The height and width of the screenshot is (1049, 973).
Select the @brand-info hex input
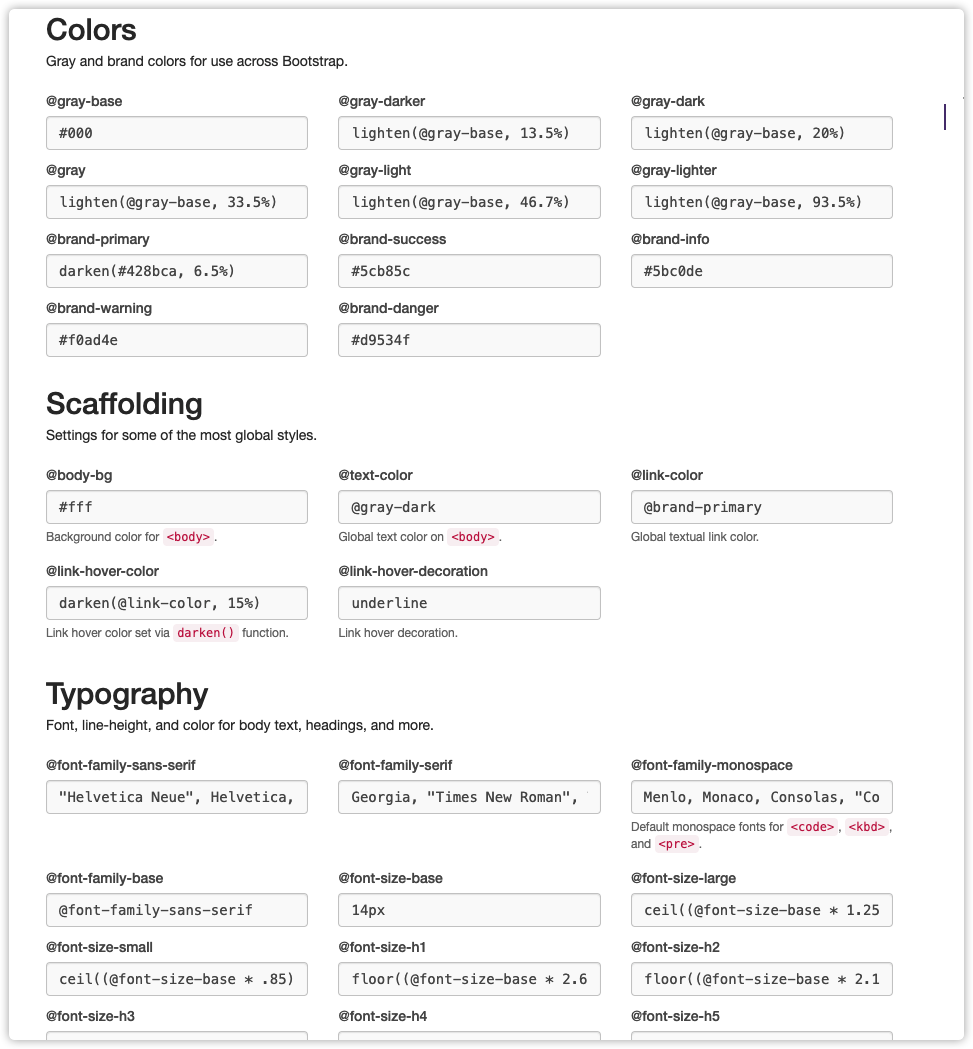click(x=761, y=271)
